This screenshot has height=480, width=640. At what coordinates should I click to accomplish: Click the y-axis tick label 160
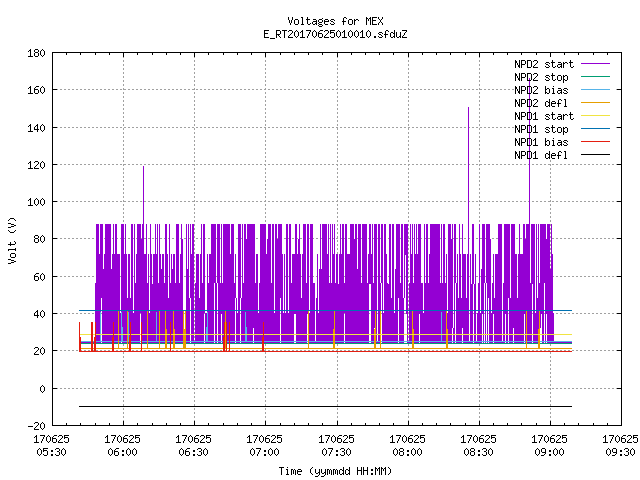pos(36,90)
